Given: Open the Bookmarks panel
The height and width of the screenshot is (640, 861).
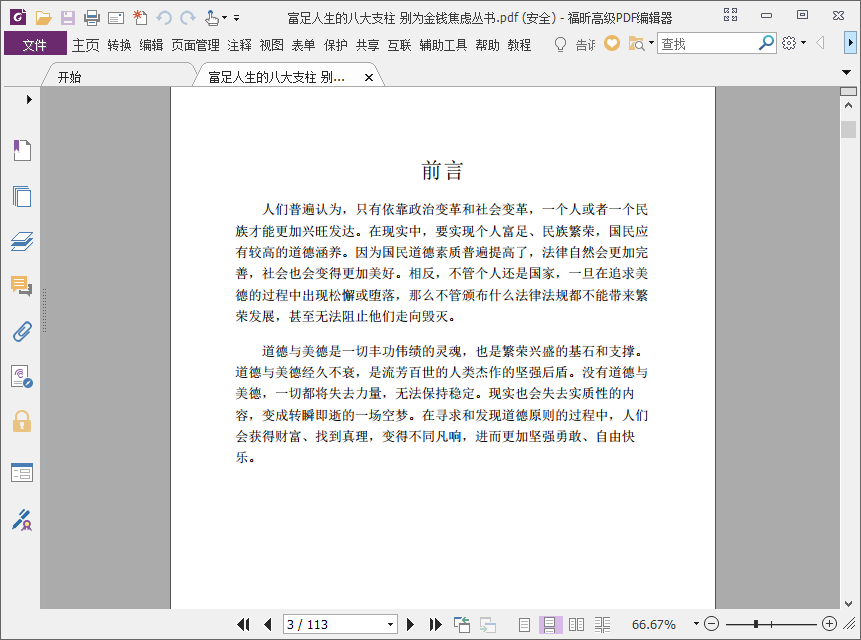Looking at the screenshot, I should (22, 150).
